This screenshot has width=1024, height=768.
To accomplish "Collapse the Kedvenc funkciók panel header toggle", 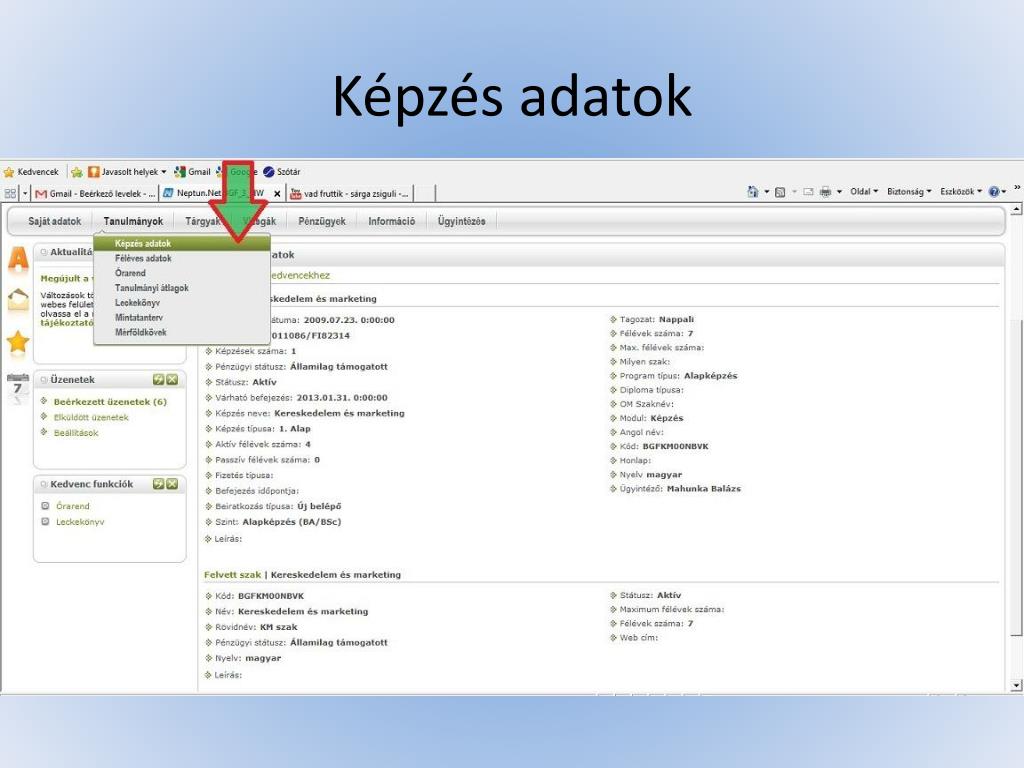I will [44, 485].
